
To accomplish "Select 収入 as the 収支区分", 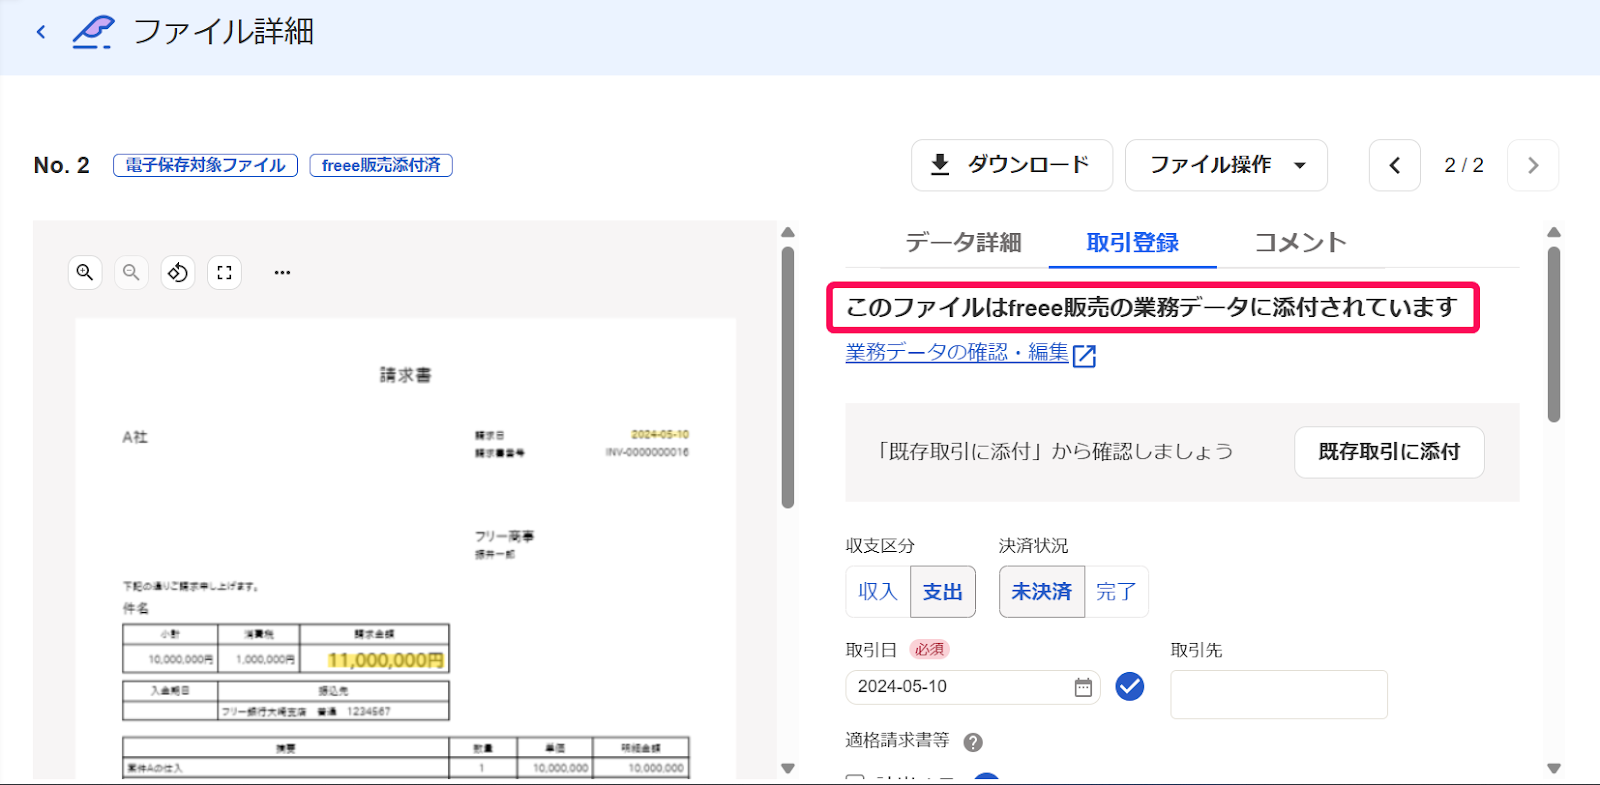I will [x=878, y=592].
